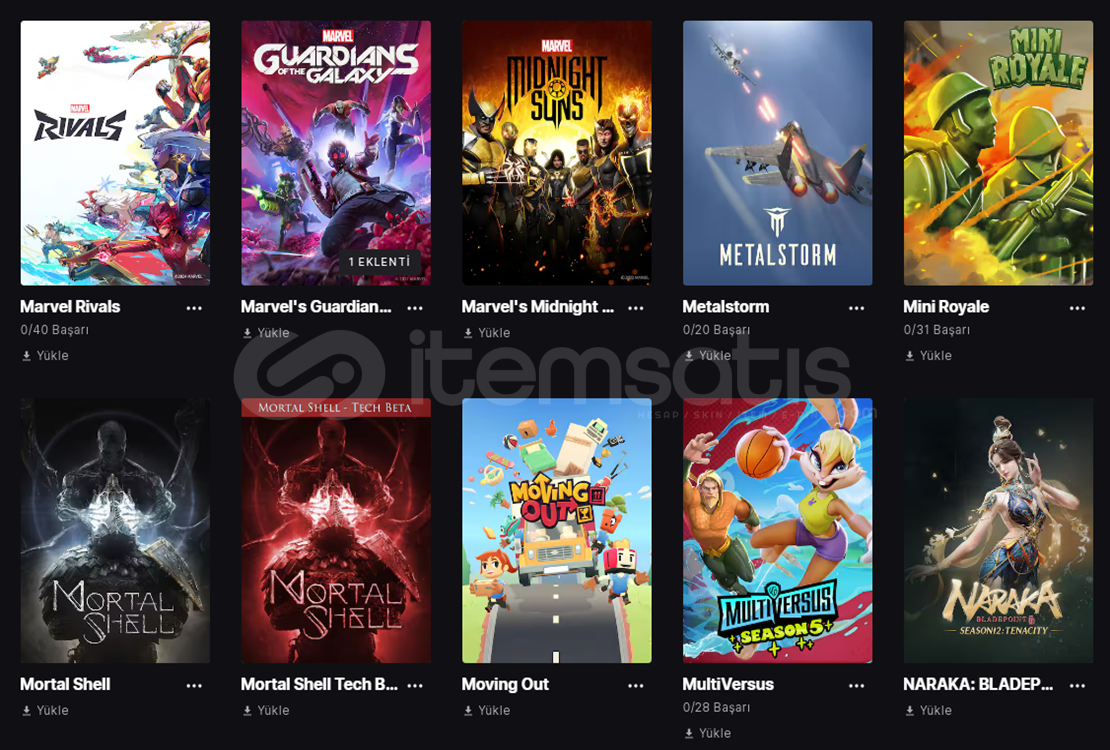Show the three-dot menu for Moving Out
This screenshot has width=1110, height=750.
click(636, 686)
